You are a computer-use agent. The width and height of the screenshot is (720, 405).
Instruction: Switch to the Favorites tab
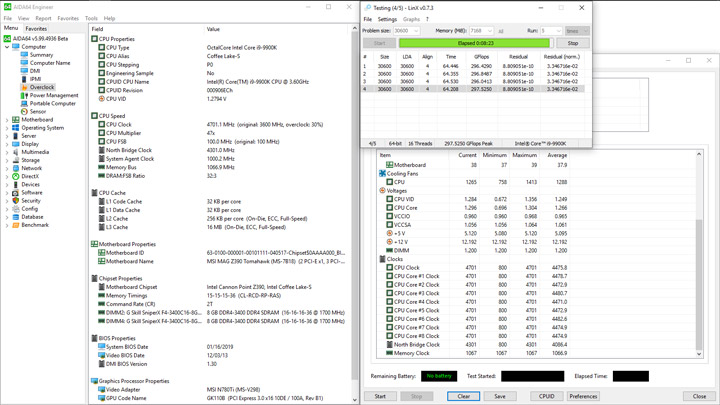tap(36, 28)
